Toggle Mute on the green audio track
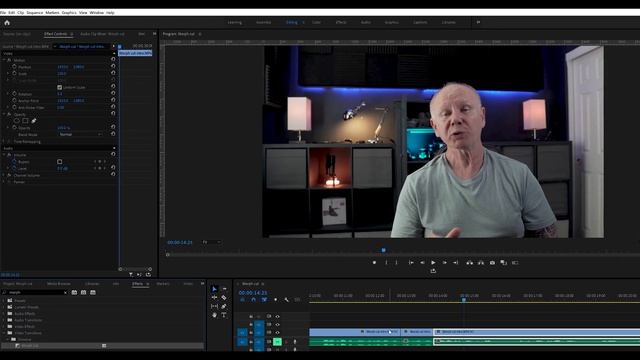 pyautogui.click(x=277, y=341)
